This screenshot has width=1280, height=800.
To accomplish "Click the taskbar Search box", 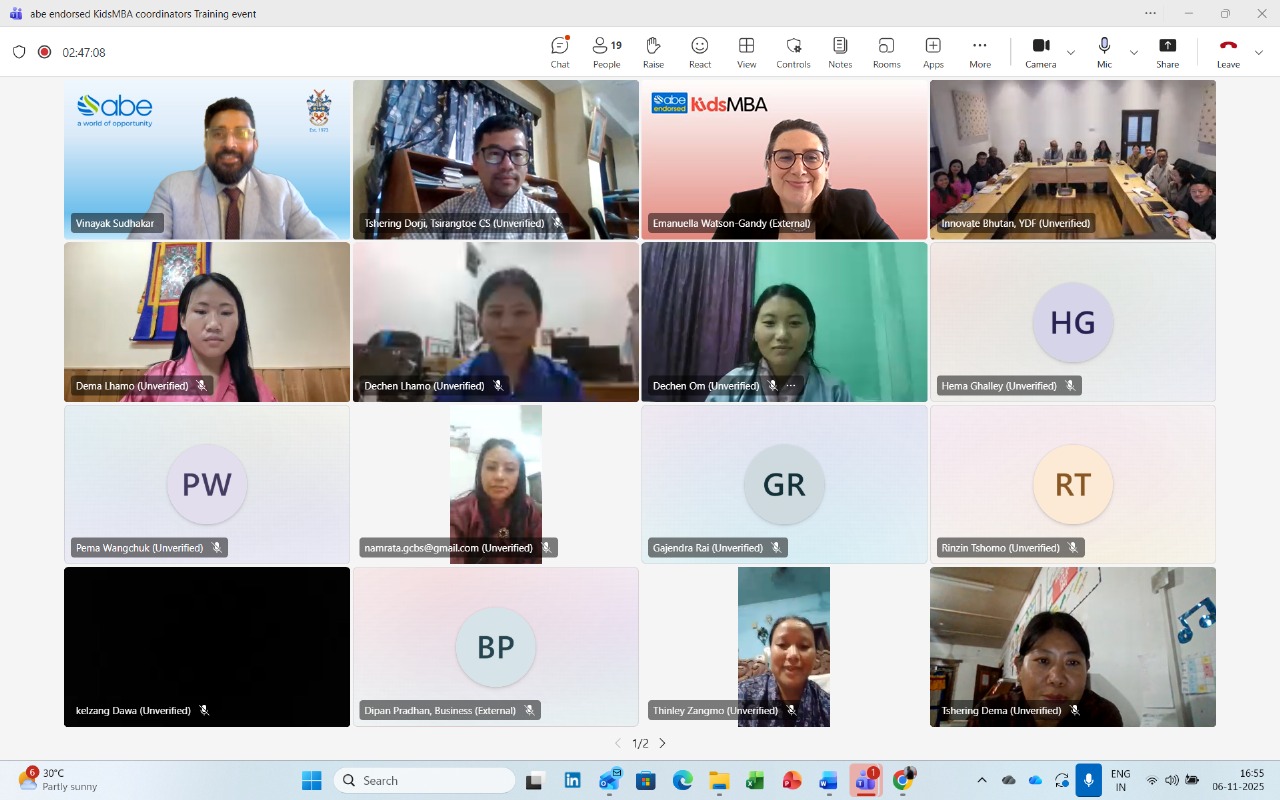I will [x=424, y=780].
